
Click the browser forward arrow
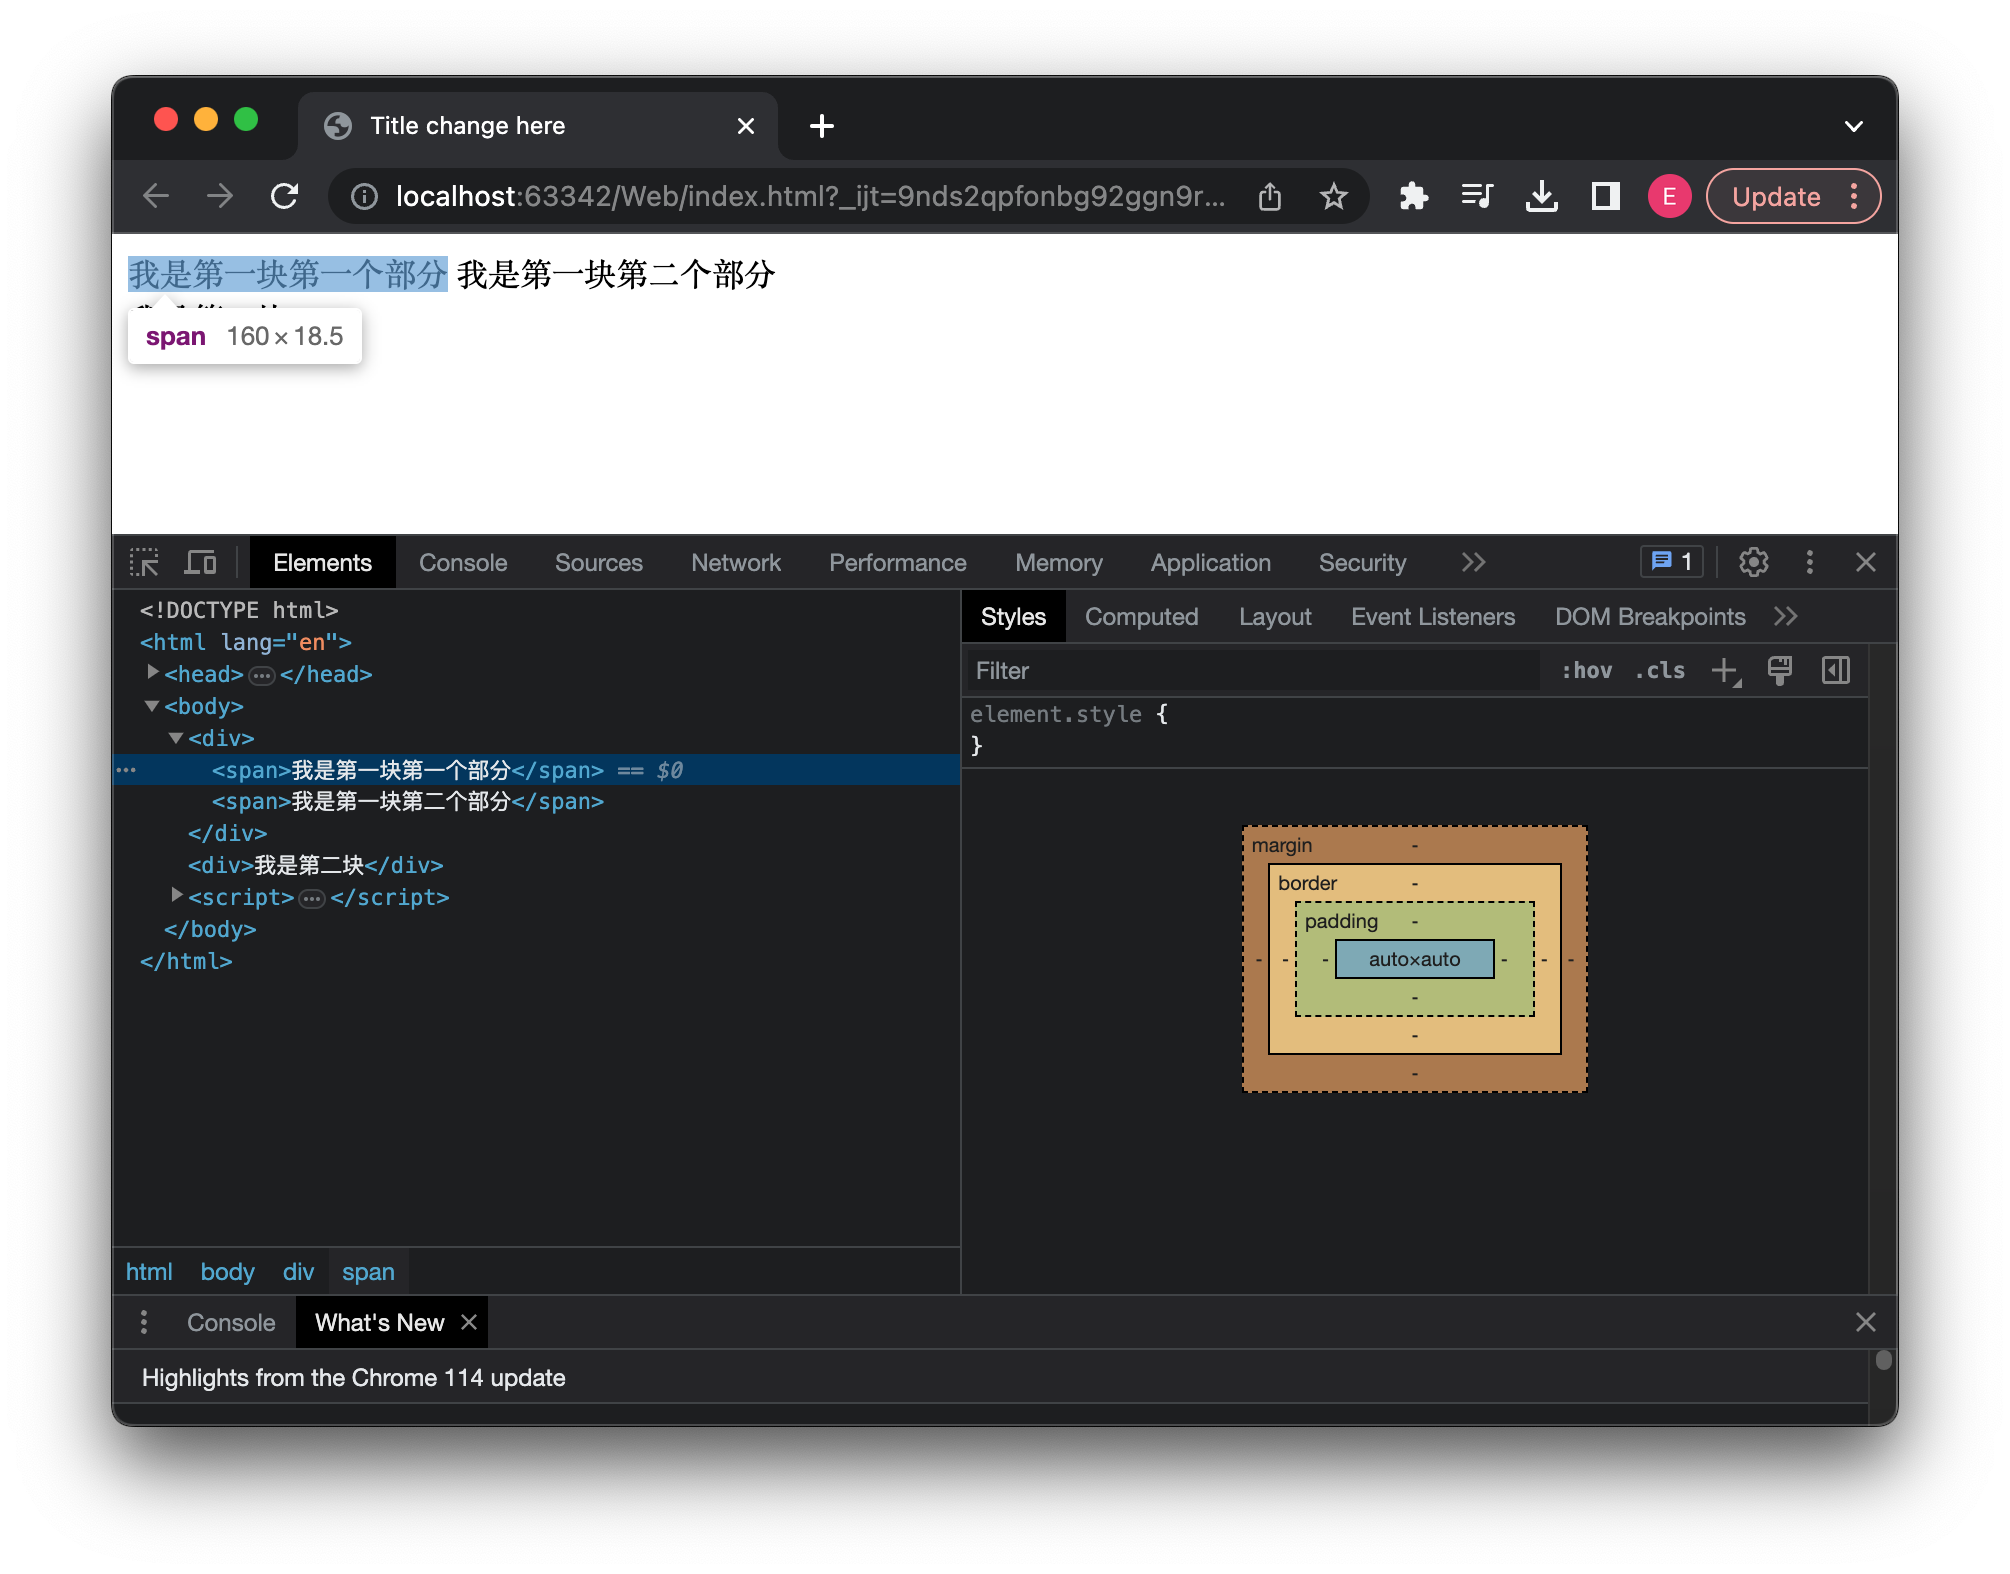pyautogui.click(x=220, y=196)
